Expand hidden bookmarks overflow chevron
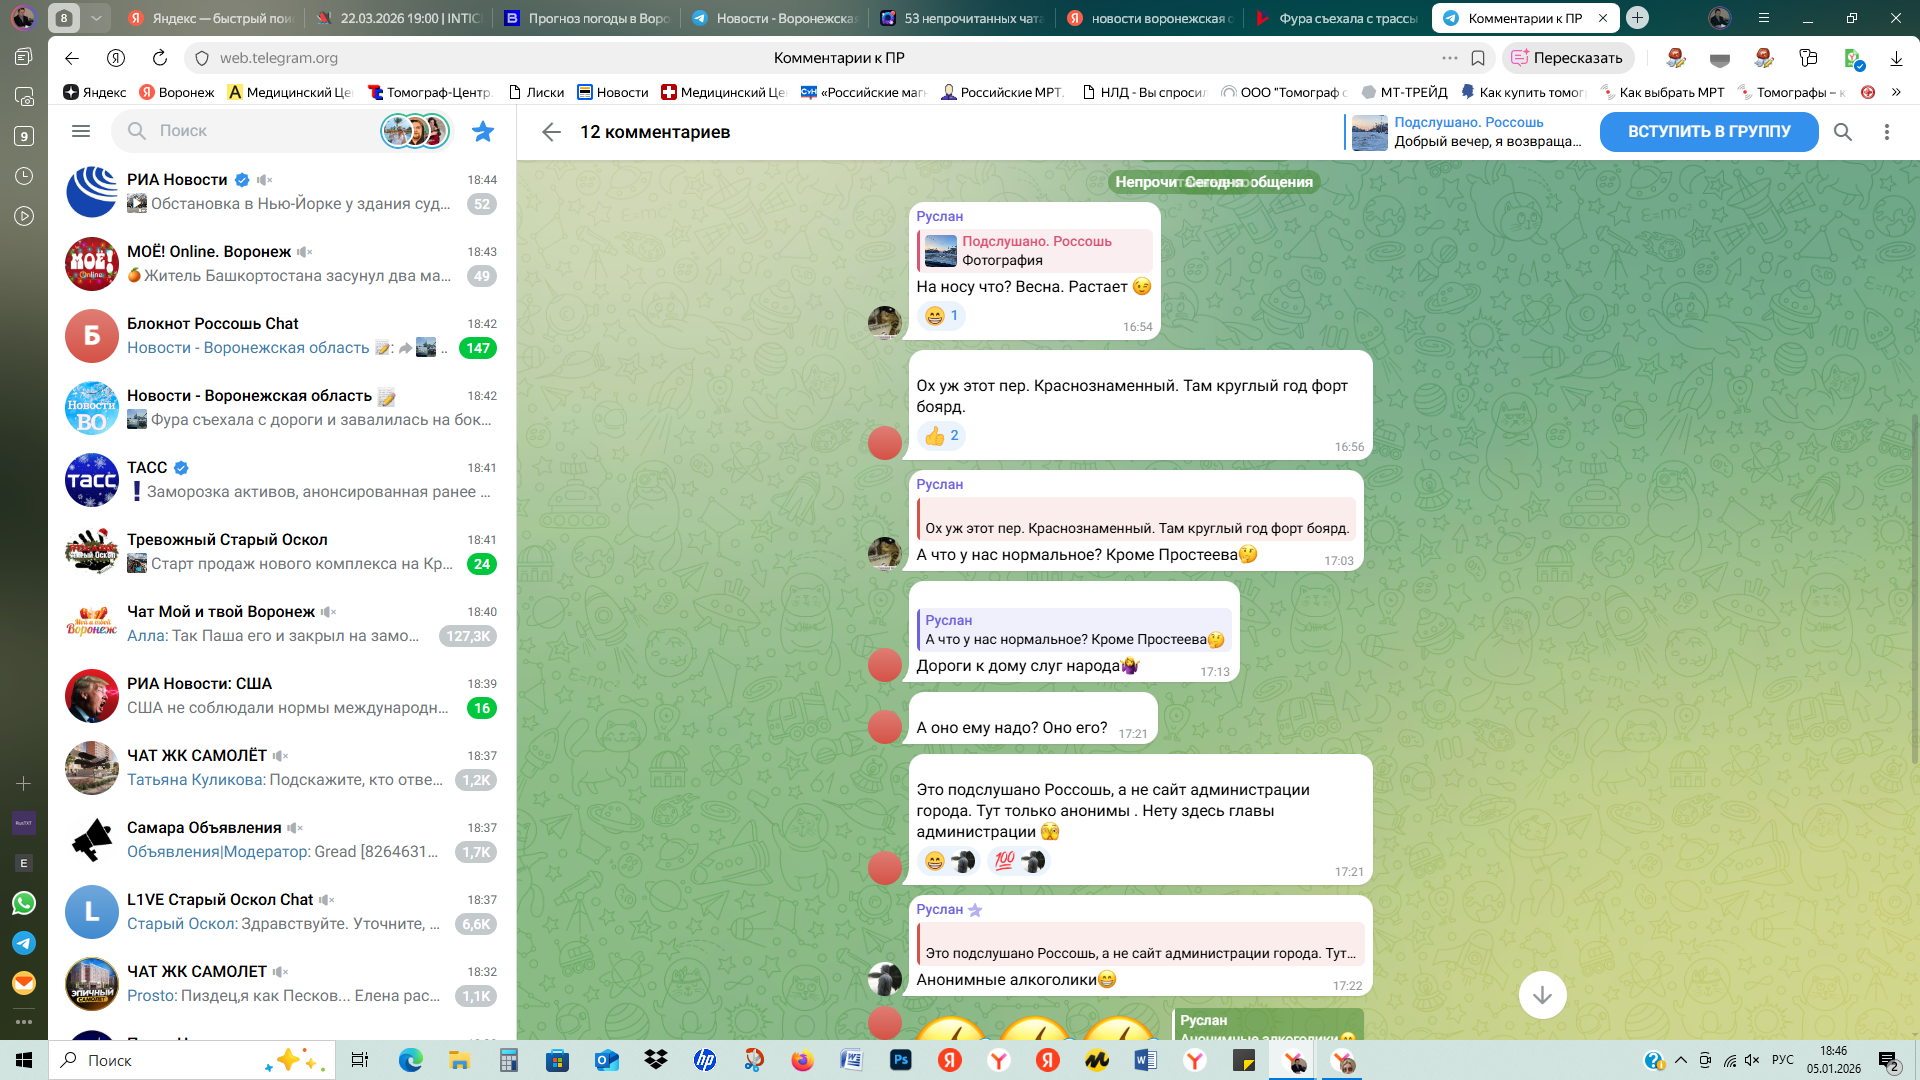Image resolution: width=1920 pixels, height=1080 pixels. tap(1896, 92)
